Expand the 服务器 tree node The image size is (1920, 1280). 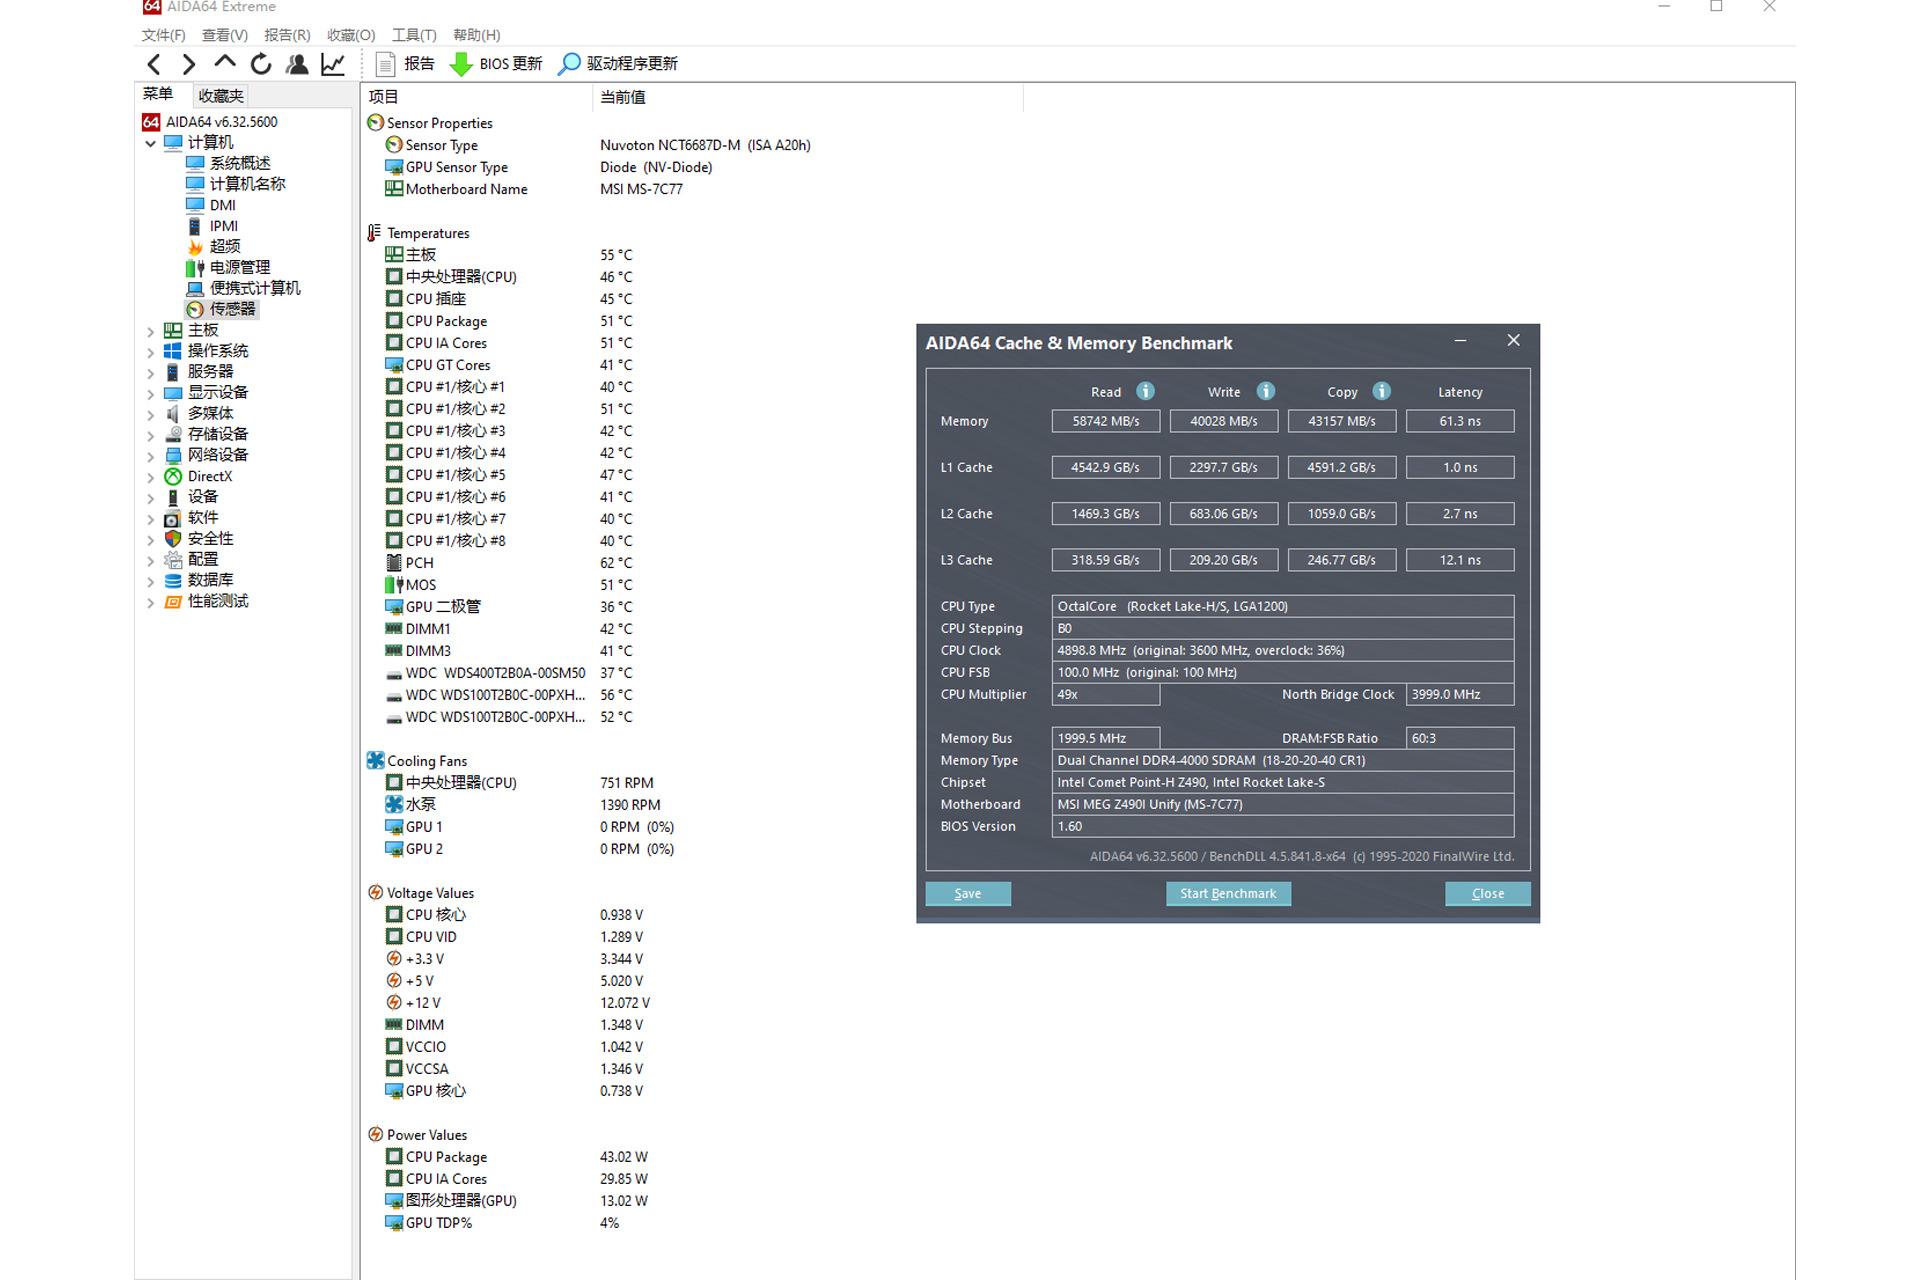click(x=150, y=372)
